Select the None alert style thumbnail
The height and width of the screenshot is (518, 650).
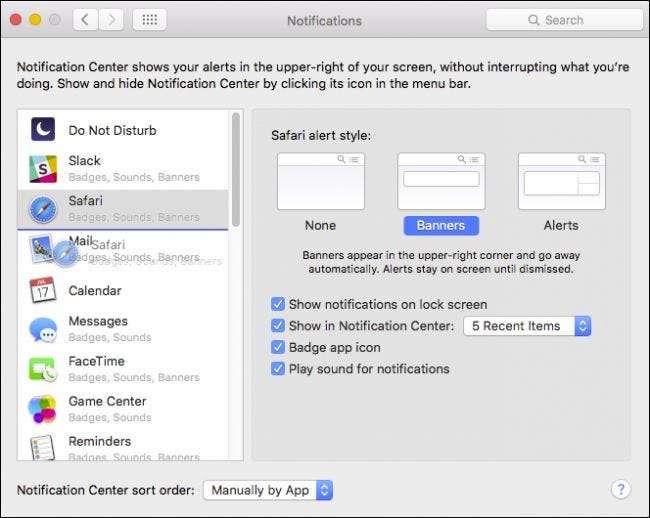321,181
